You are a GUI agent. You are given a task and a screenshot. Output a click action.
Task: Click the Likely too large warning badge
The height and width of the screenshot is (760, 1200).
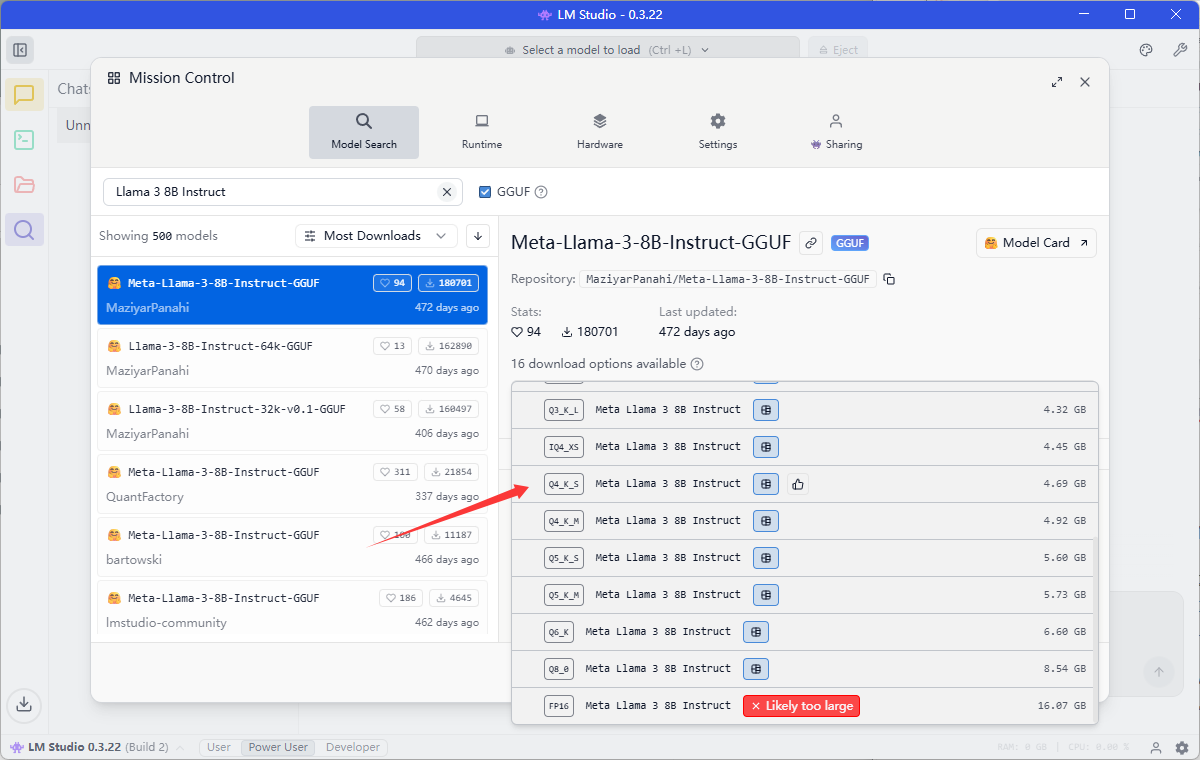[801, 706]
